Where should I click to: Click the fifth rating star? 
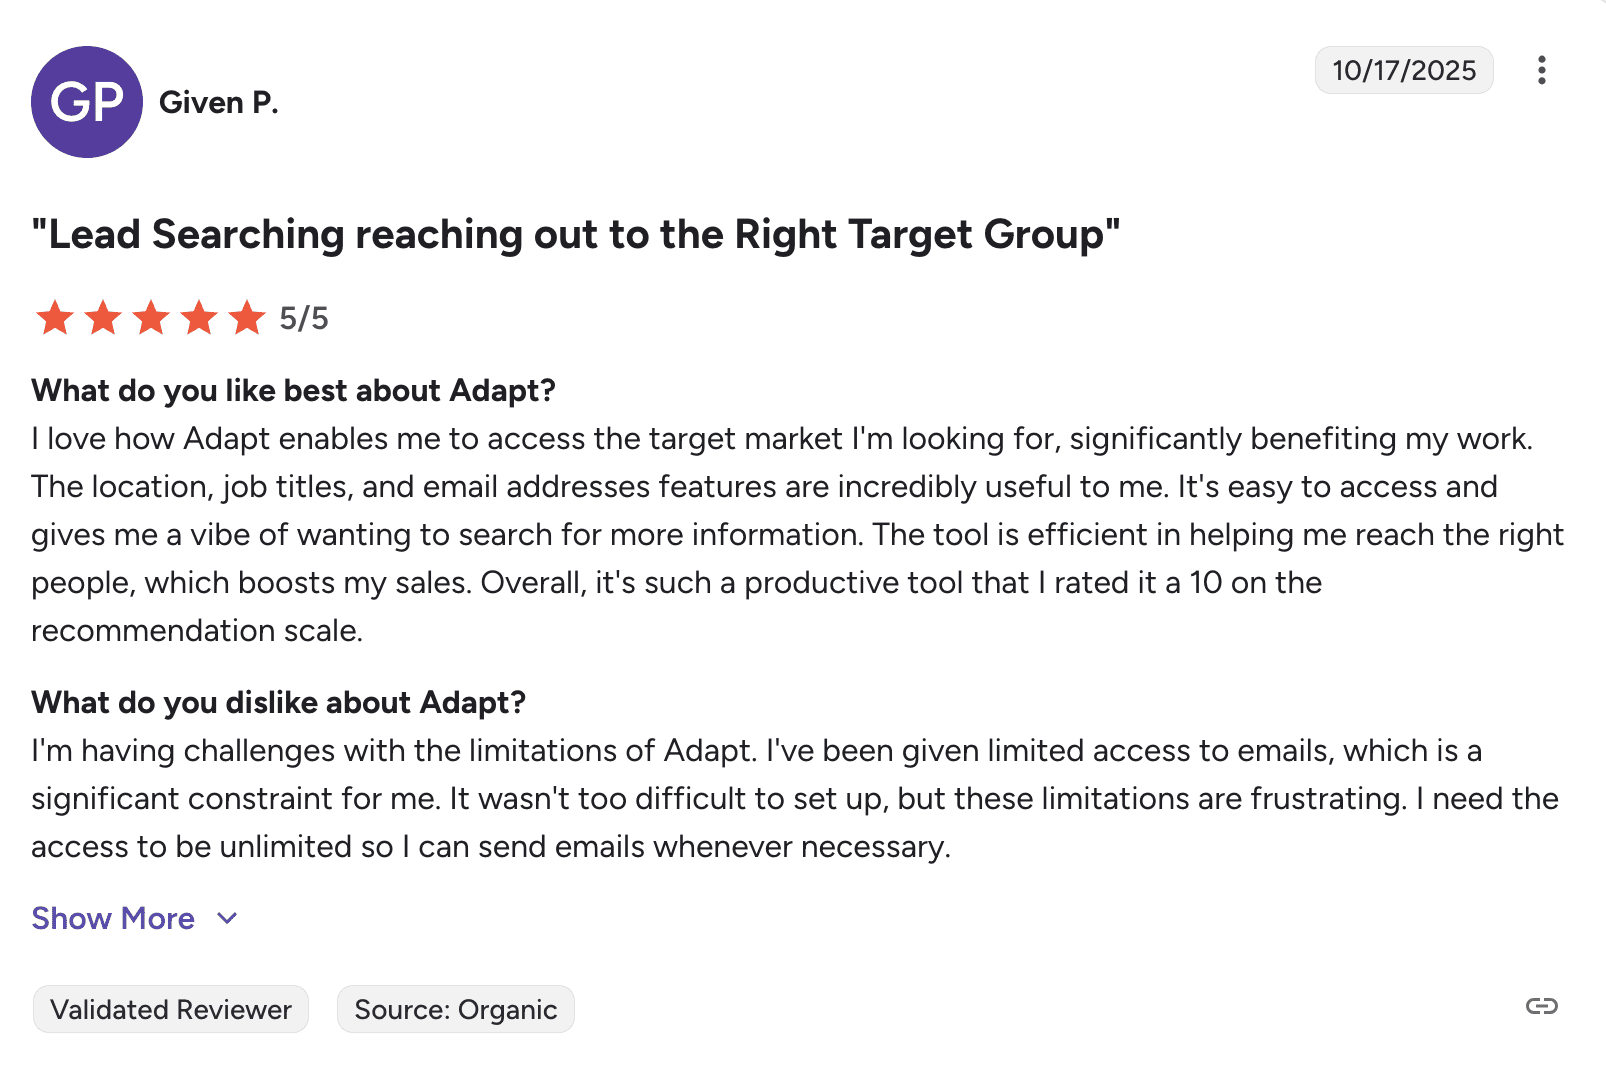[x=247, y=318]
